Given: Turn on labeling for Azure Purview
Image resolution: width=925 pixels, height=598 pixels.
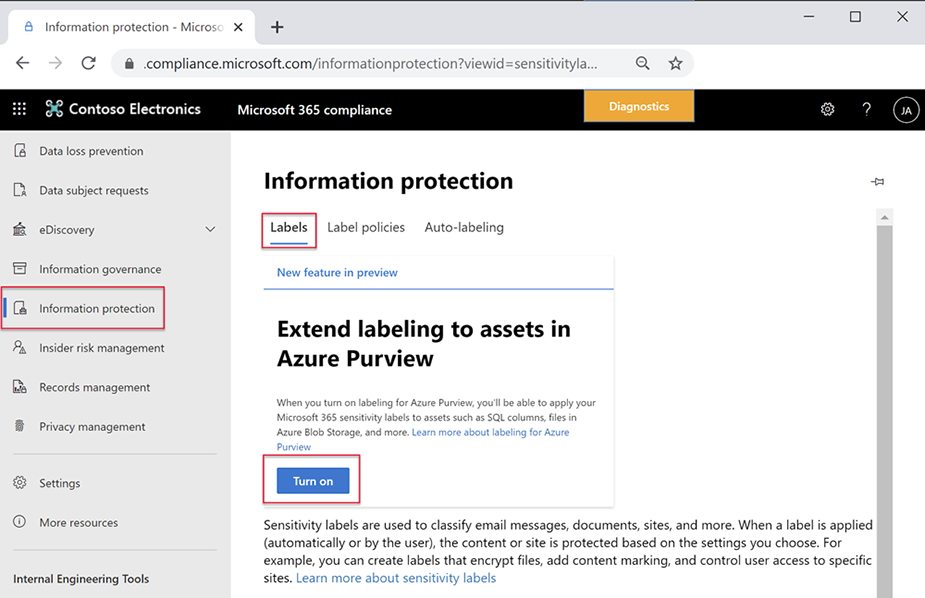Looking at the screenshot, I should pyautogui.click(x=312, y=480).
